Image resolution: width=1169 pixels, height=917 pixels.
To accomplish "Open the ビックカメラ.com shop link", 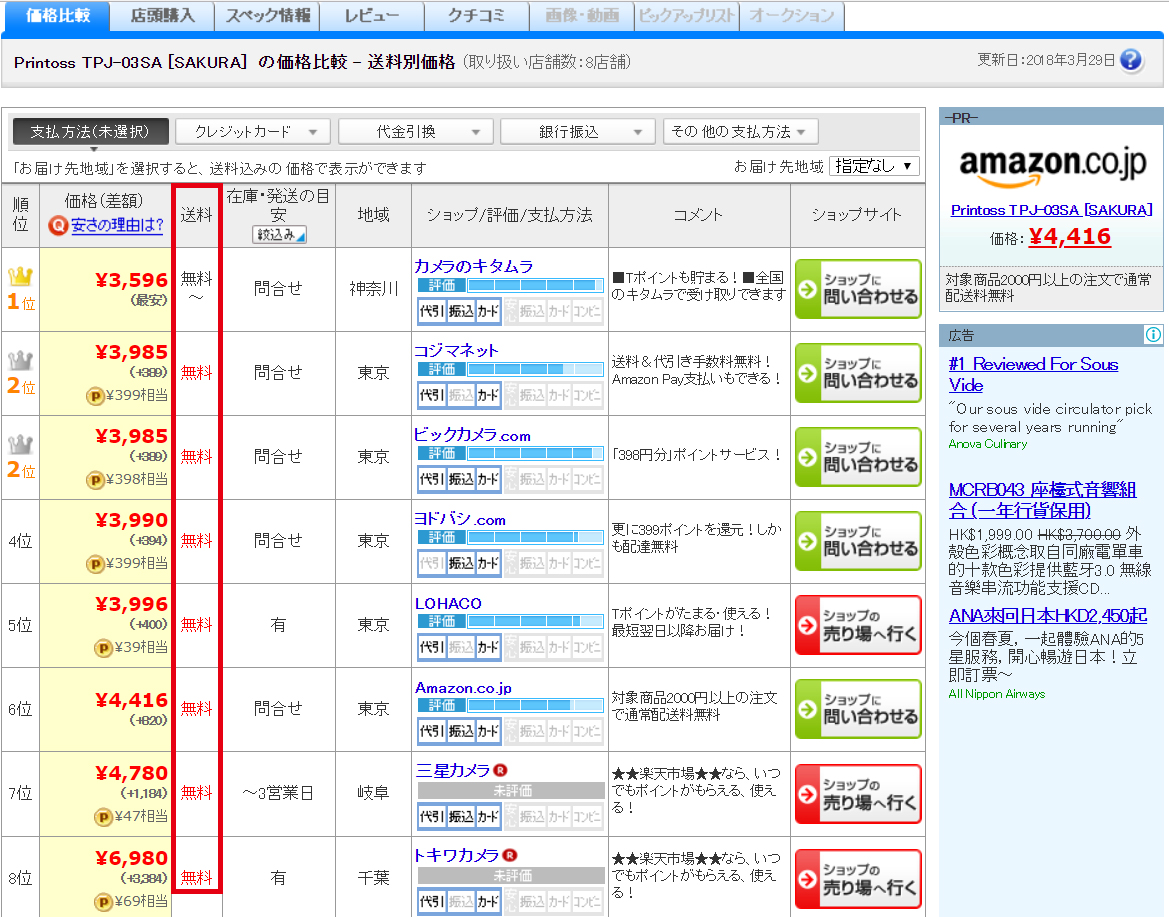I will pyautogui.click(x=473, y=435).
